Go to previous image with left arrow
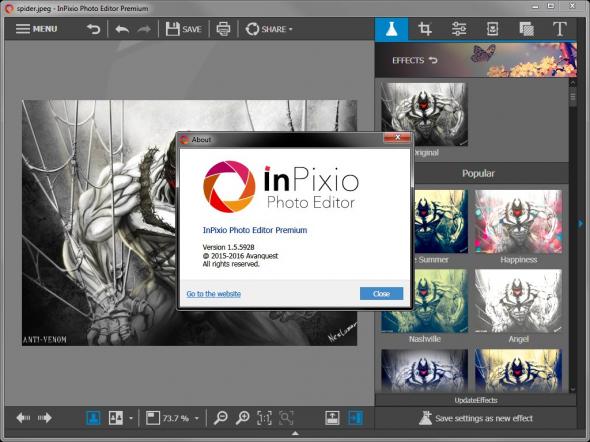The width and height of the screenshot is (590, 442). (x=23, y=418)
